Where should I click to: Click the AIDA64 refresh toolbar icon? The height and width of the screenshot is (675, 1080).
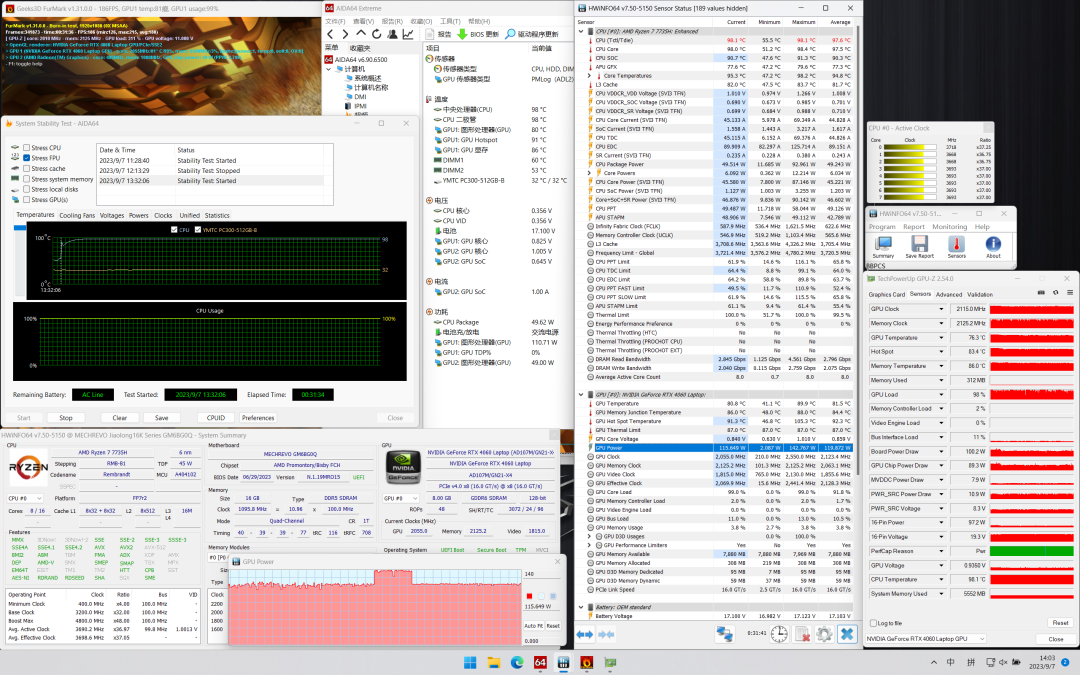[x=376, y=34]
